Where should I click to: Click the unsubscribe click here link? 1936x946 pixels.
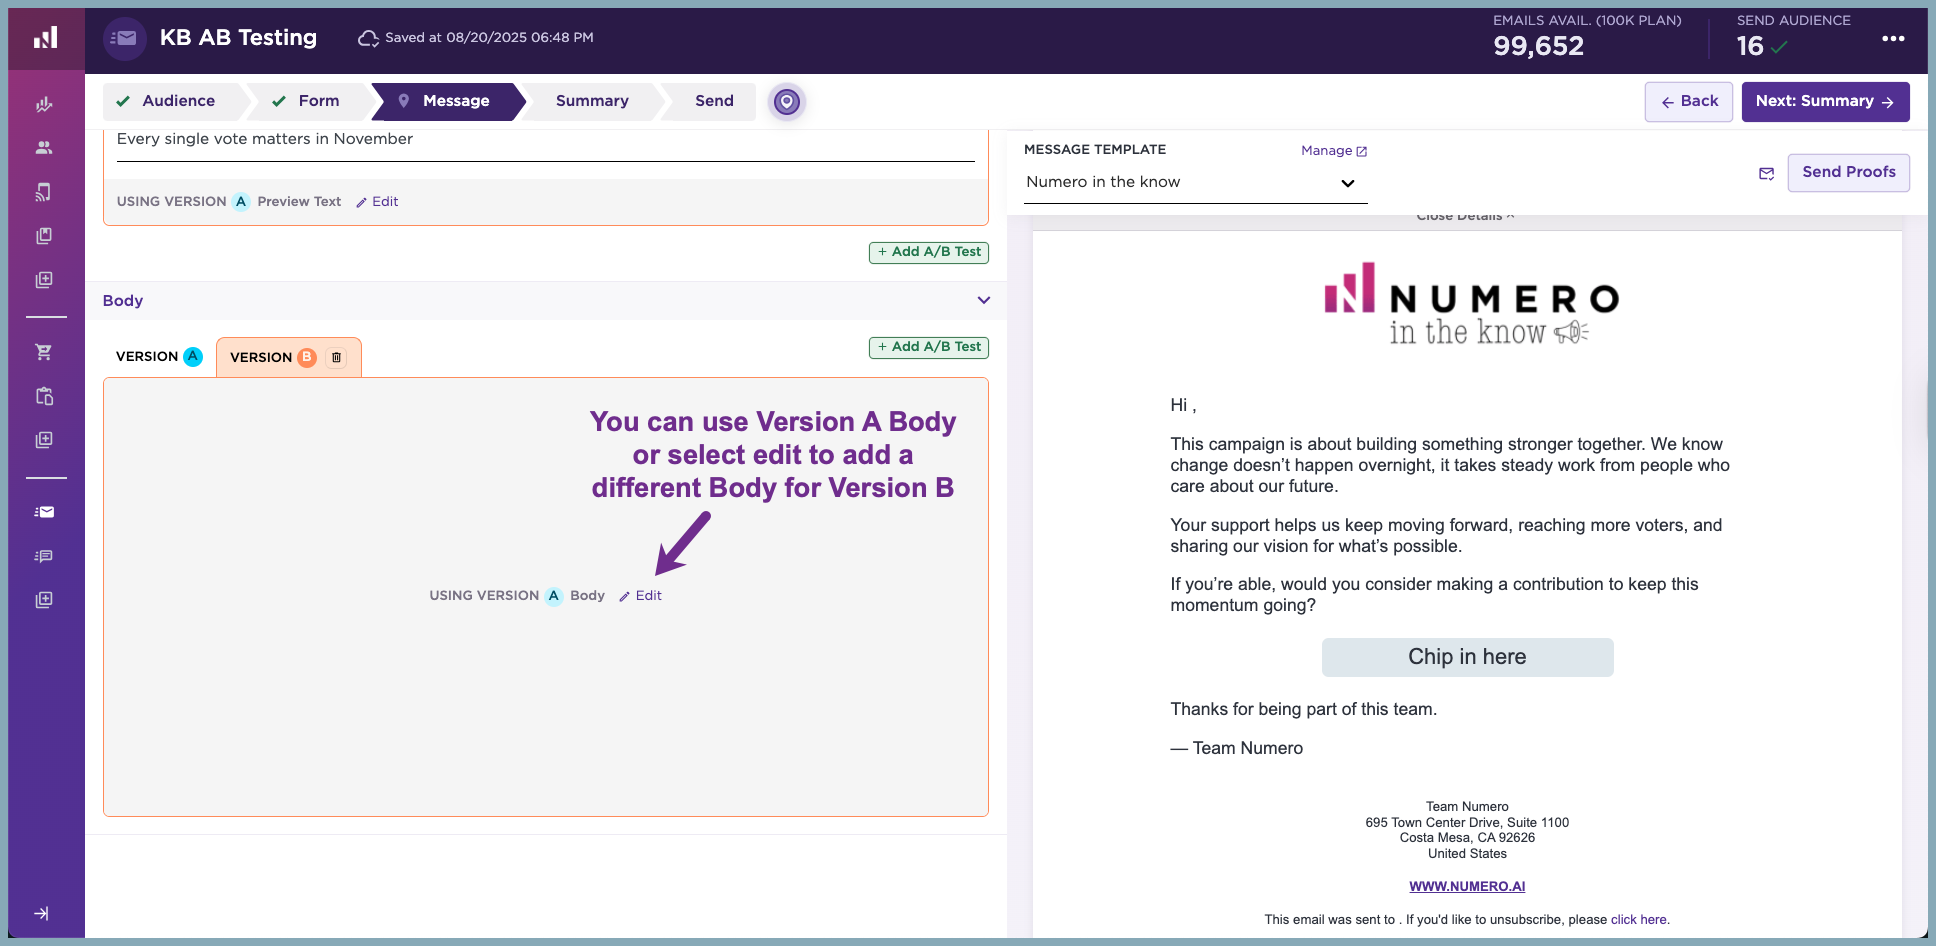click(1638, 920)
